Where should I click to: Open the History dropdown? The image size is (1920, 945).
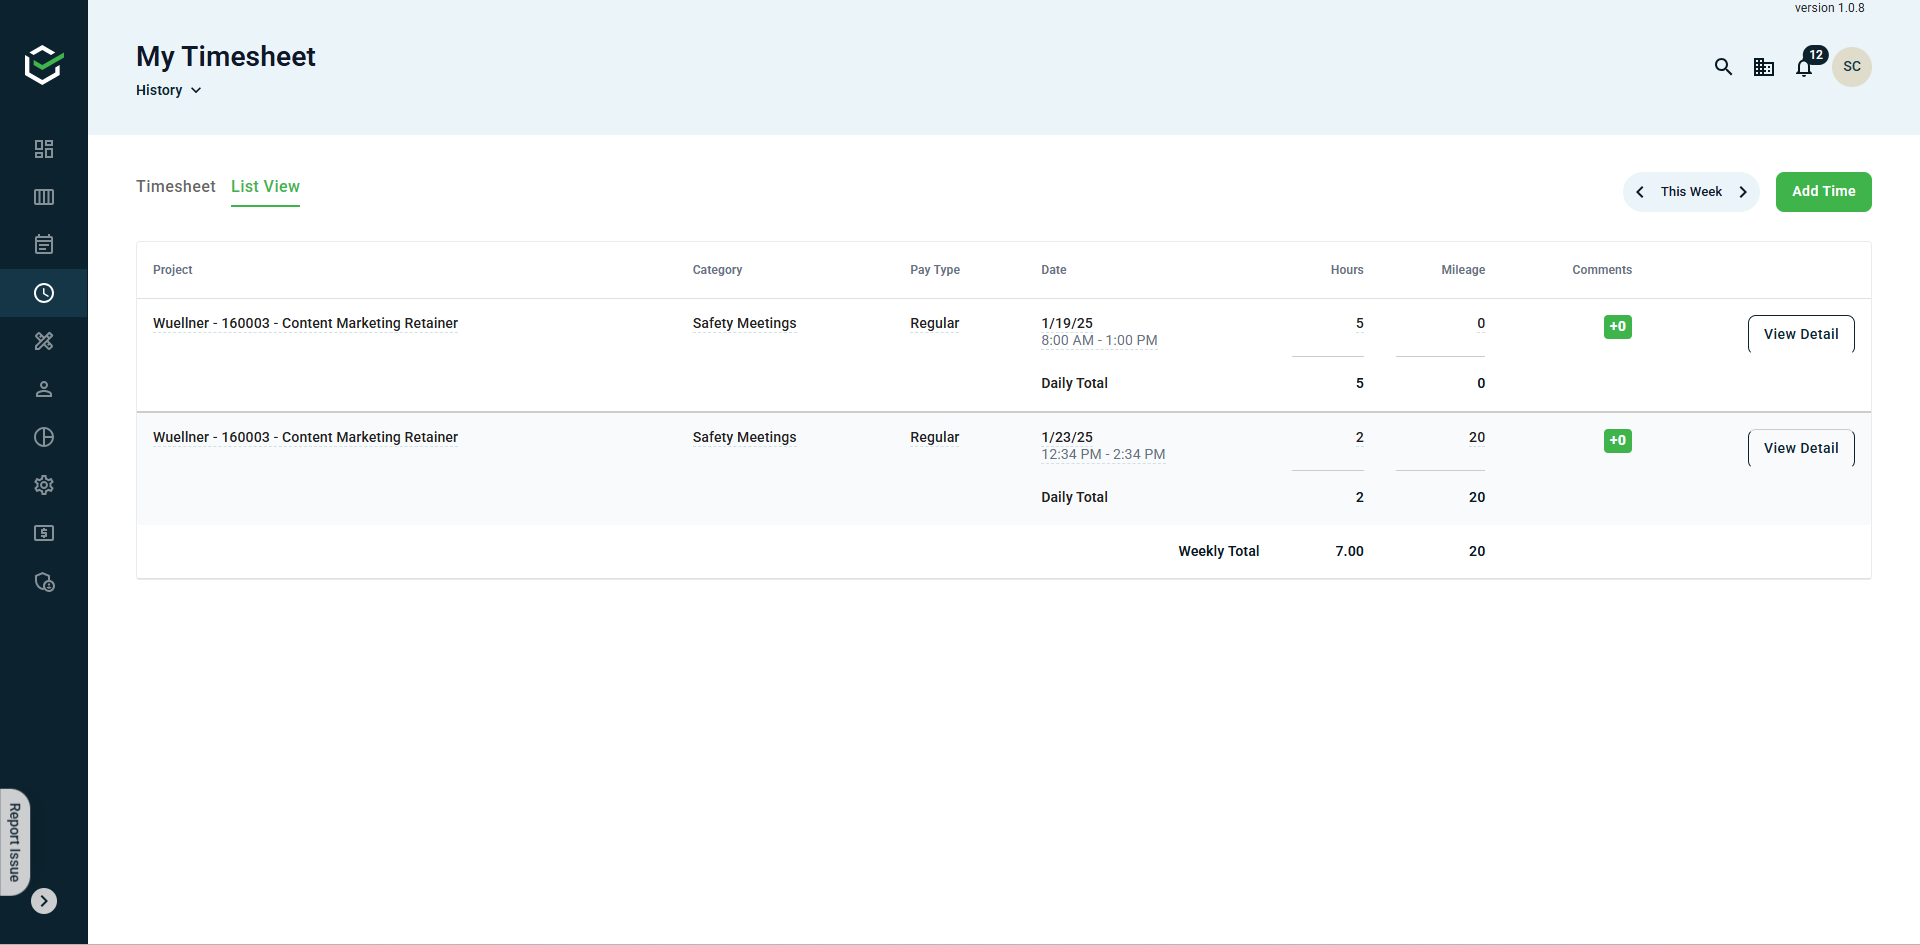click(168, 90)
